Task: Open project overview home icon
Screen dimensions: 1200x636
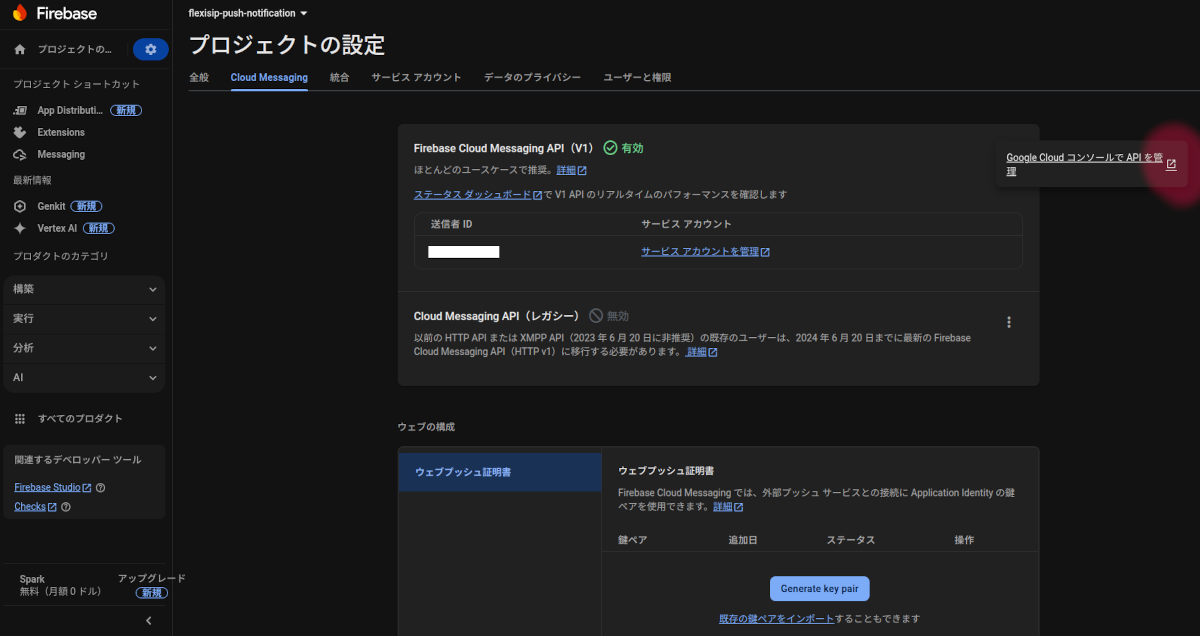Action: (x=20, y=49)
